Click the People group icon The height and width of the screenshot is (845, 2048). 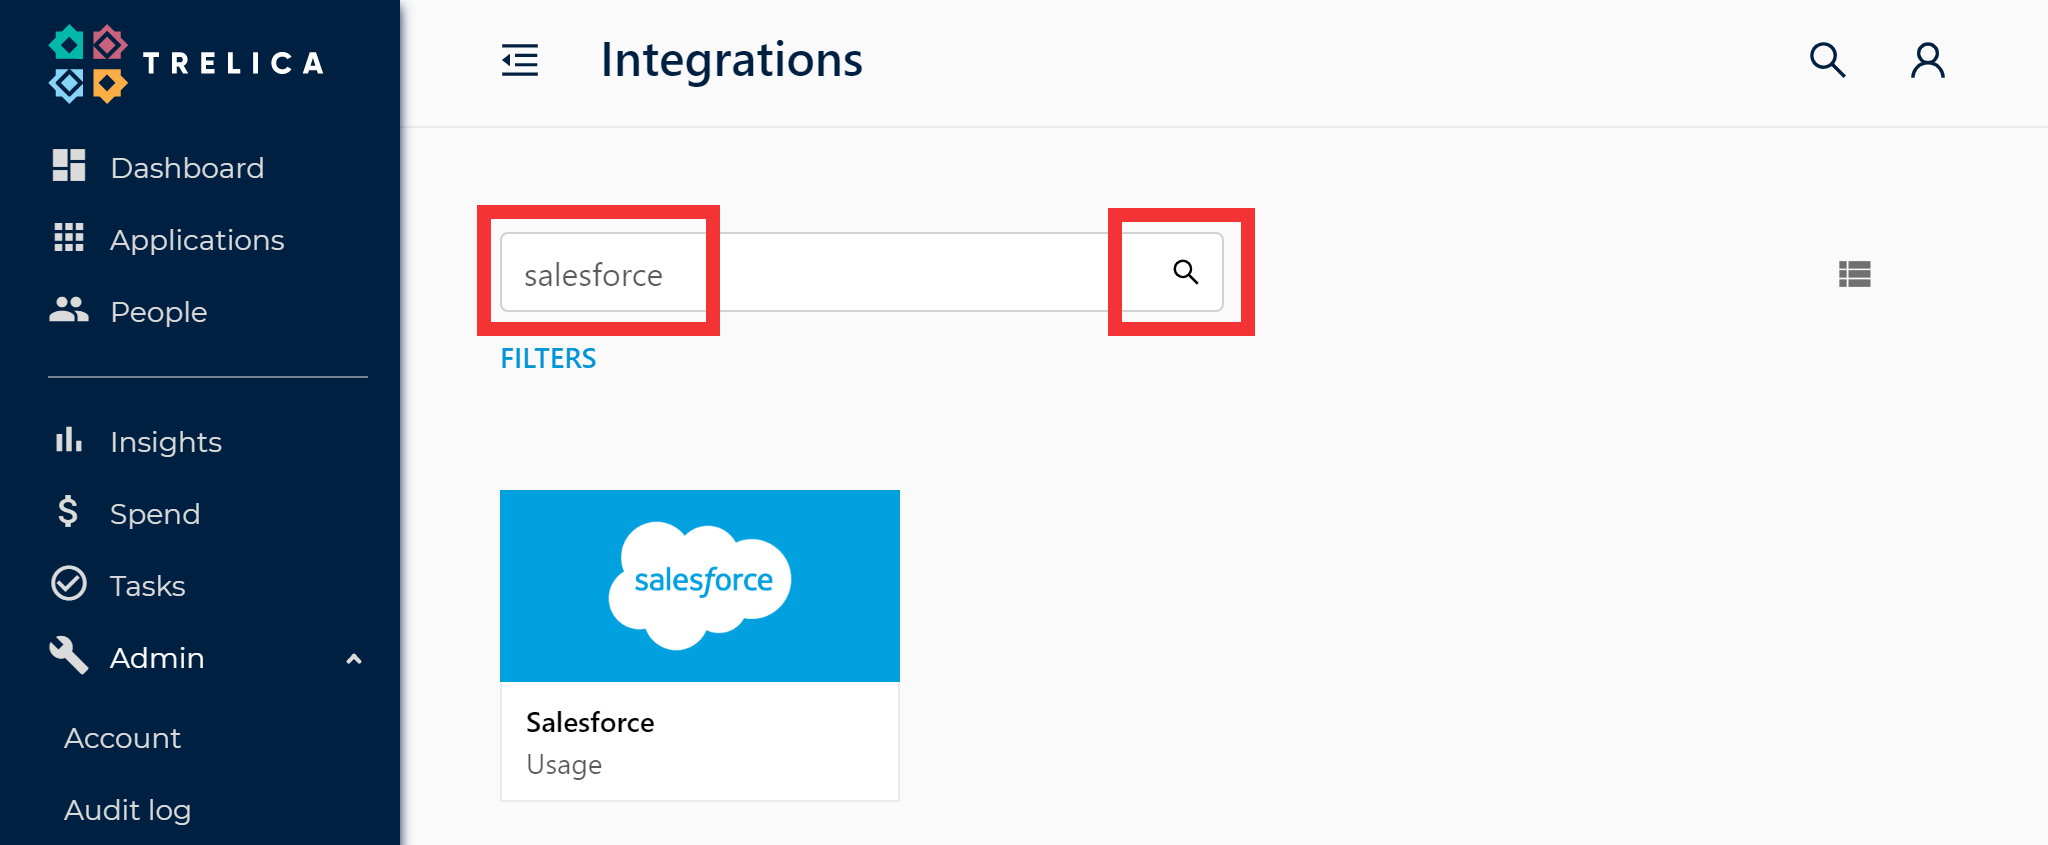(69, 310)
